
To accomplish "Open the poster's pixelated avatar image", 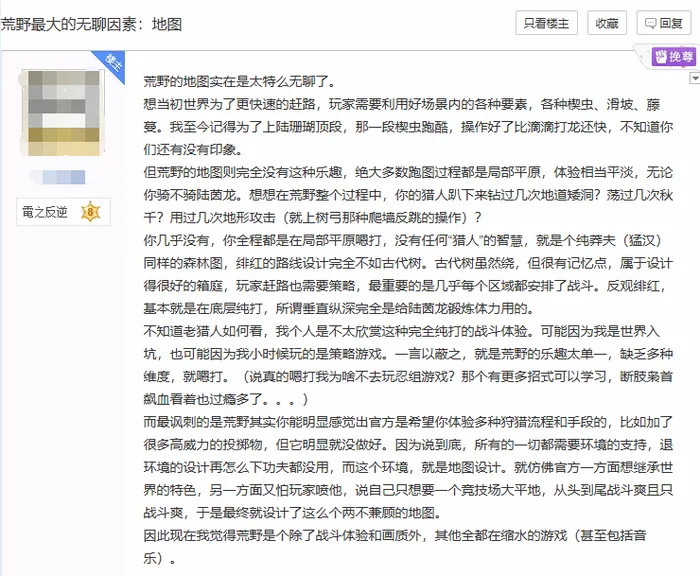I will pyautogui.click(x=61, y=113).
